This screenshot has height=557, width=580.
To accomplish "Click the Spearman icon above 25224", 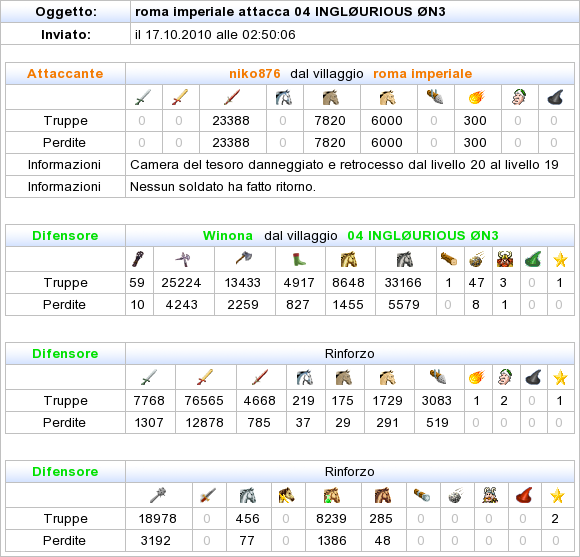I will [x=183, y=259].
